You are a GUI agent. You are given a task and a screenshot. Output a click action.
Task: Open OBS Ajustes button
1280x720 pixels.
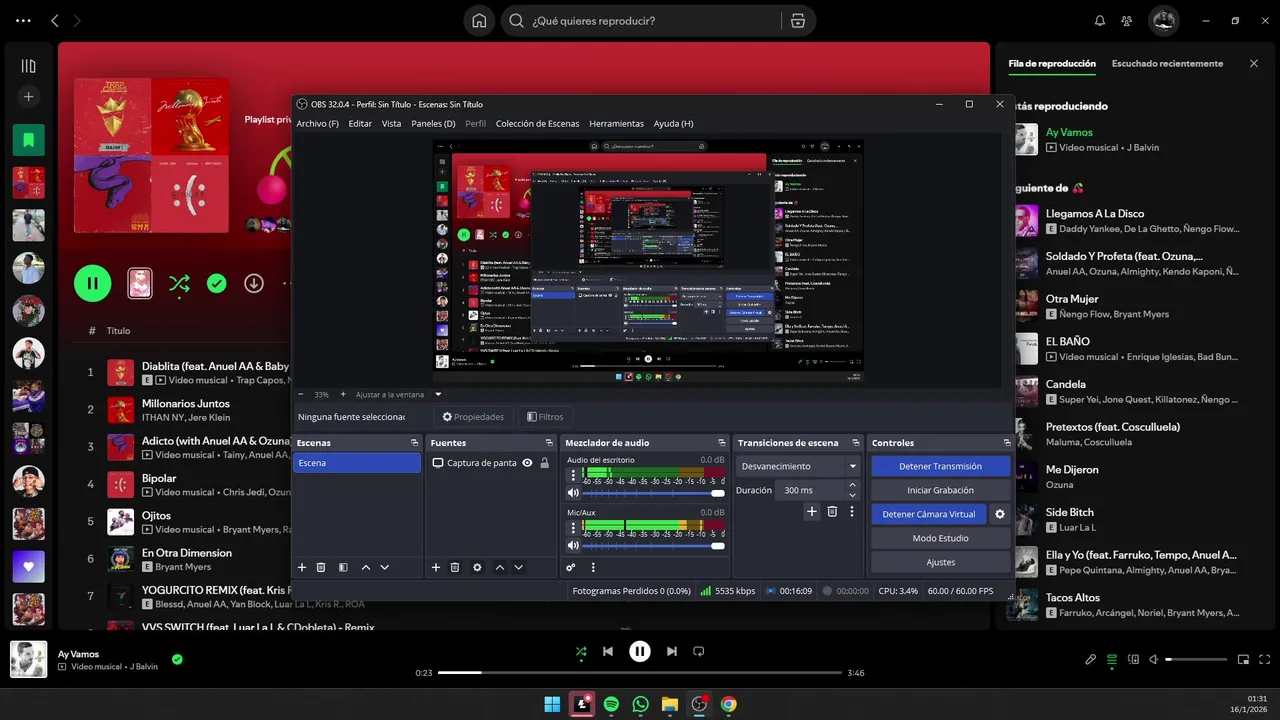[x=940, y=562]
